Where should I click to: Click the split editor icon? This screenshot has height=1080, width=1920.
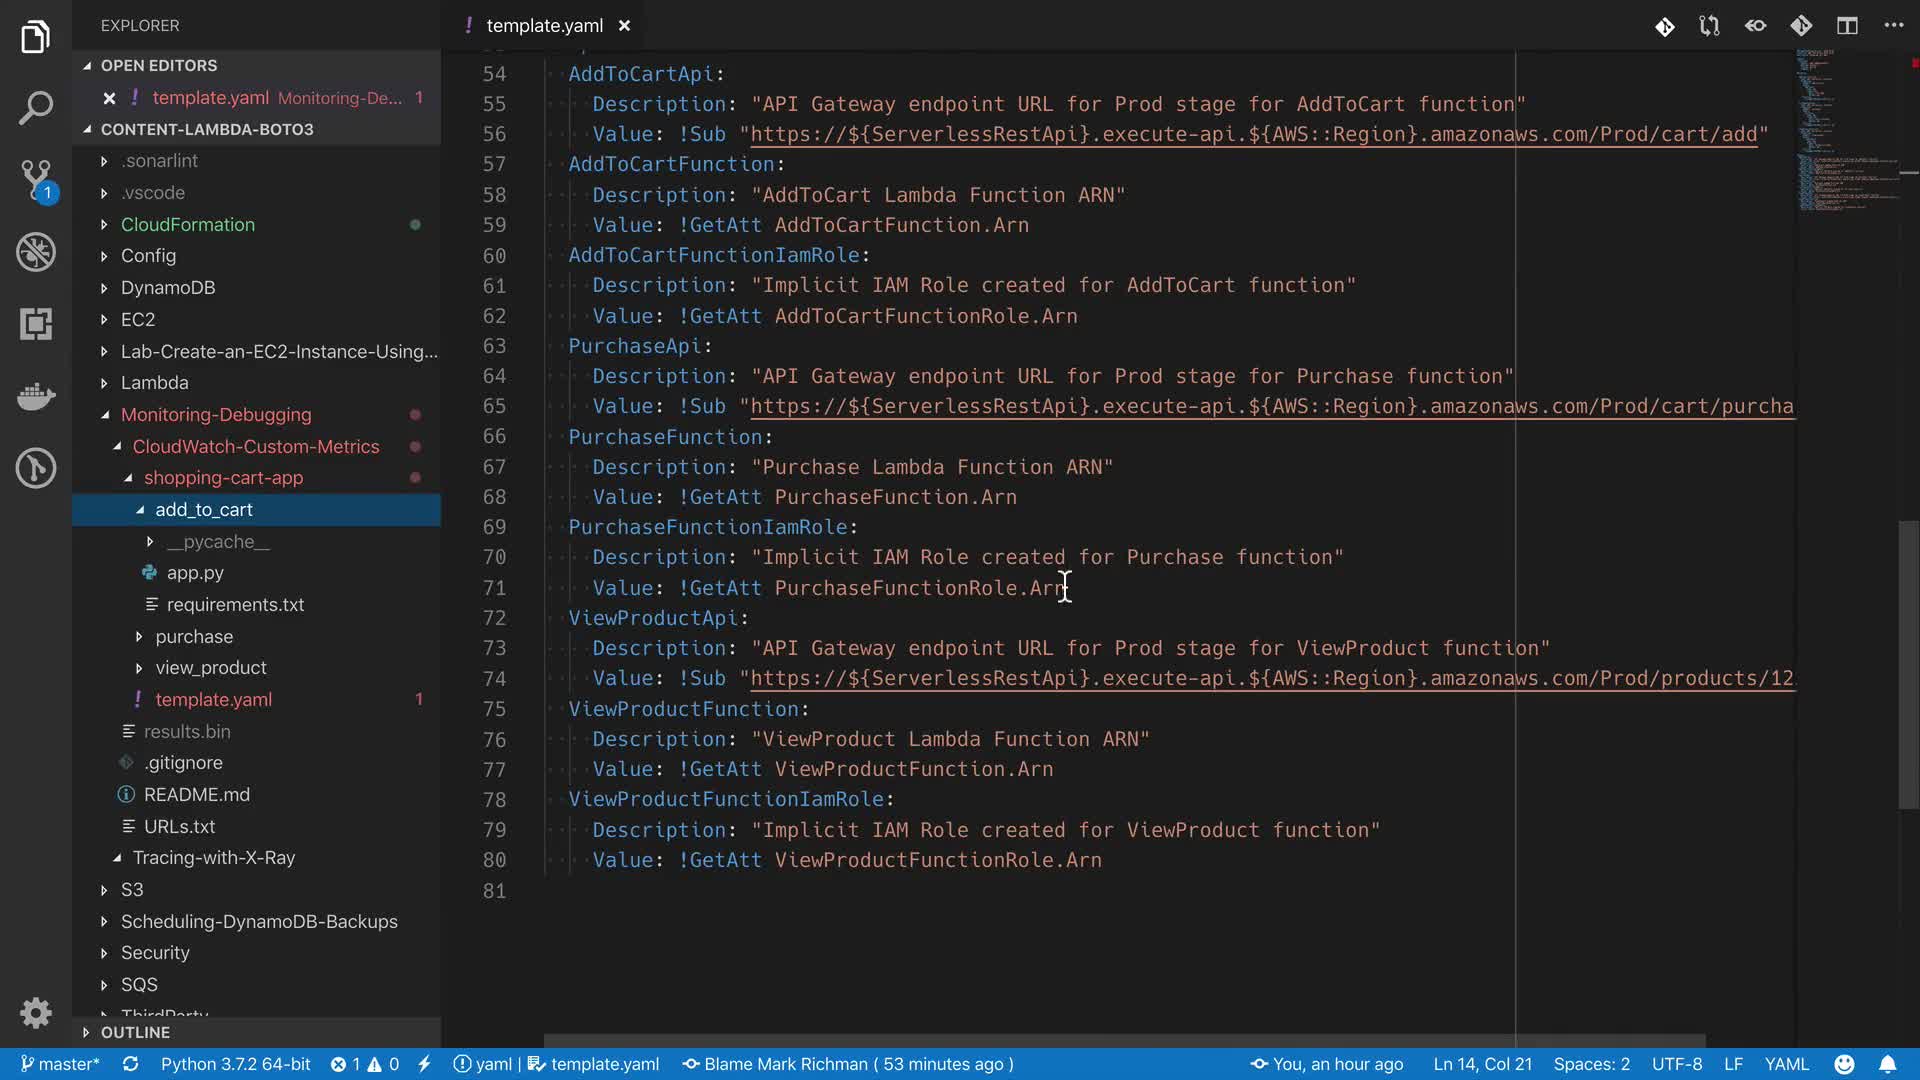1847,26
